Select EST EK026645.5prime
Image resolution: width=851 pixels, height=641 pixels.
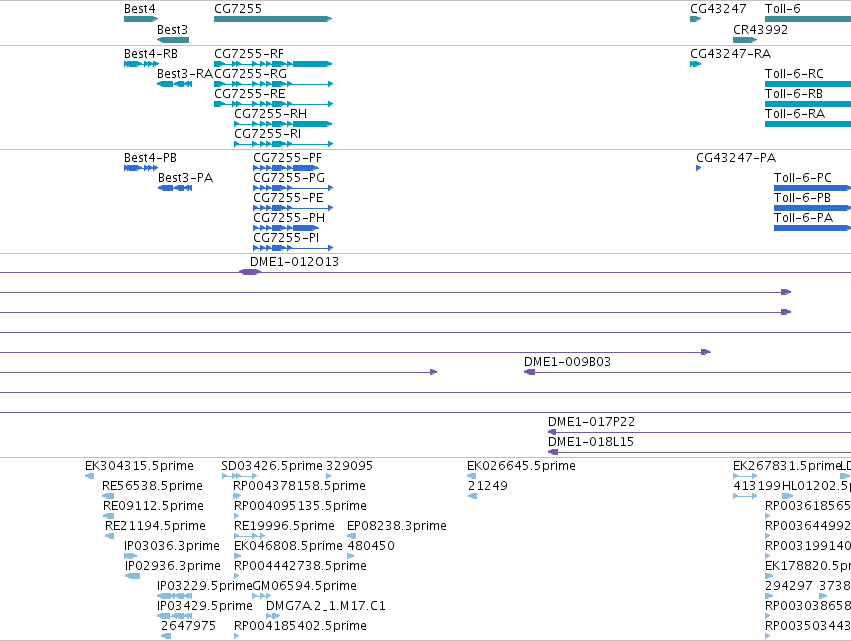tap(472, 476)
